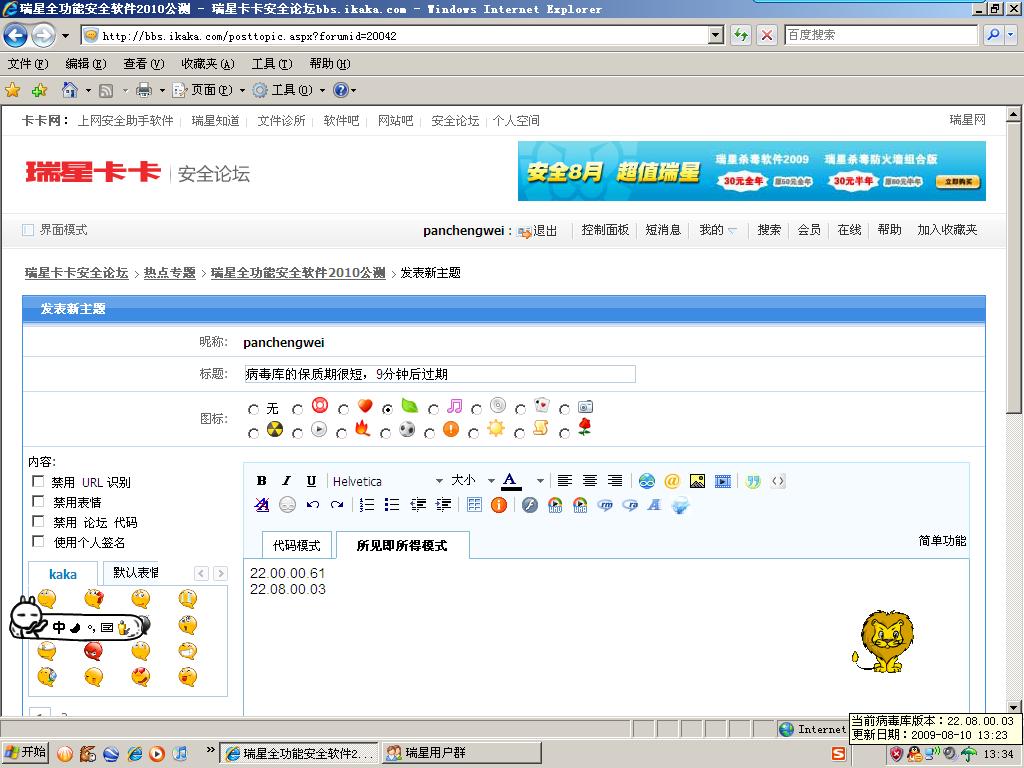This screenshot has width=1024, height=768.
Task: Select flame topic icon radio
Action: click(x=342, y=433)
